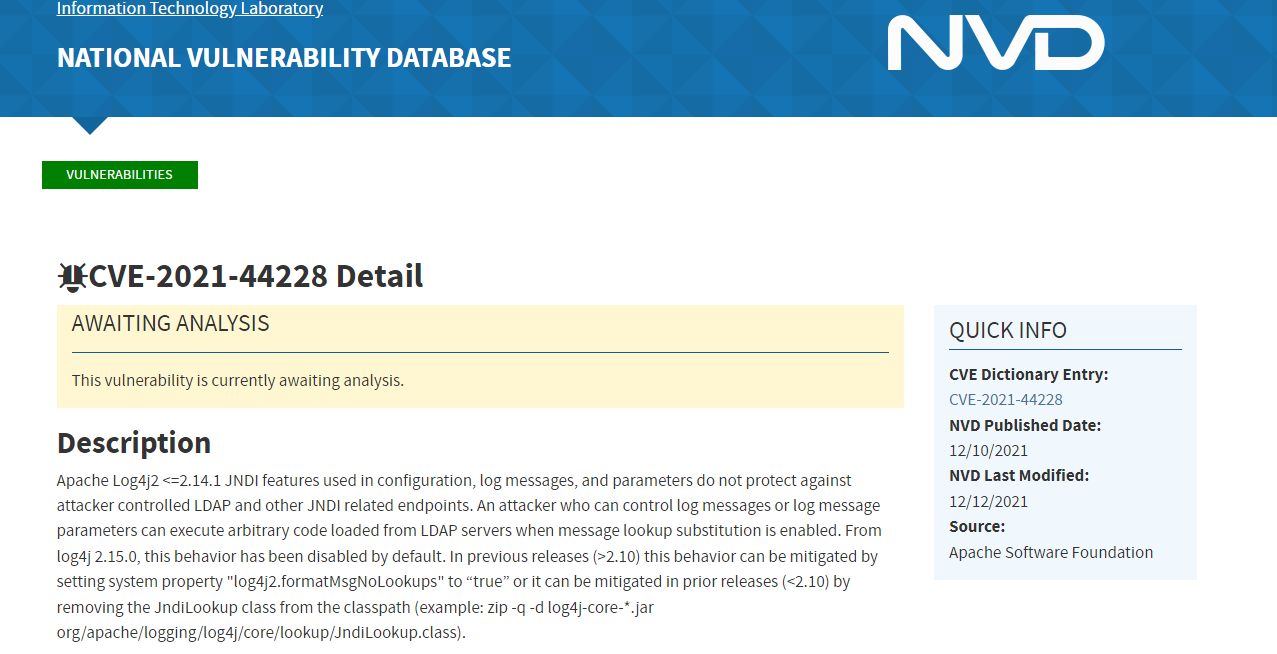The image size is (1277, 654).
Task: Click the 'NVD Published Date:' label
Action: (1025, 425)
